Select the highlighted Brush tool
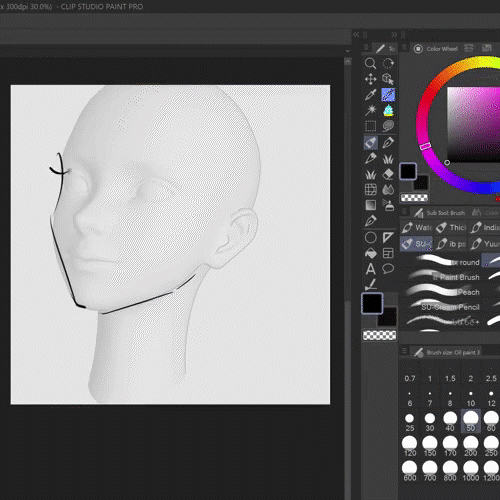Image resolution: width=500 pixels, height=500 pixels. point(370,143)
